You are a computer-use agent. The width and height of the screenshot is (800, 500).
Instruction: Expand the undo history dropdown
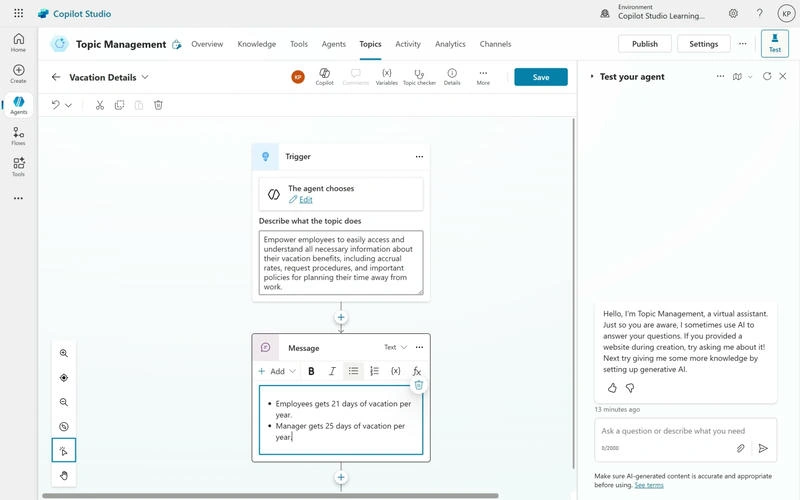click(68, 105)
